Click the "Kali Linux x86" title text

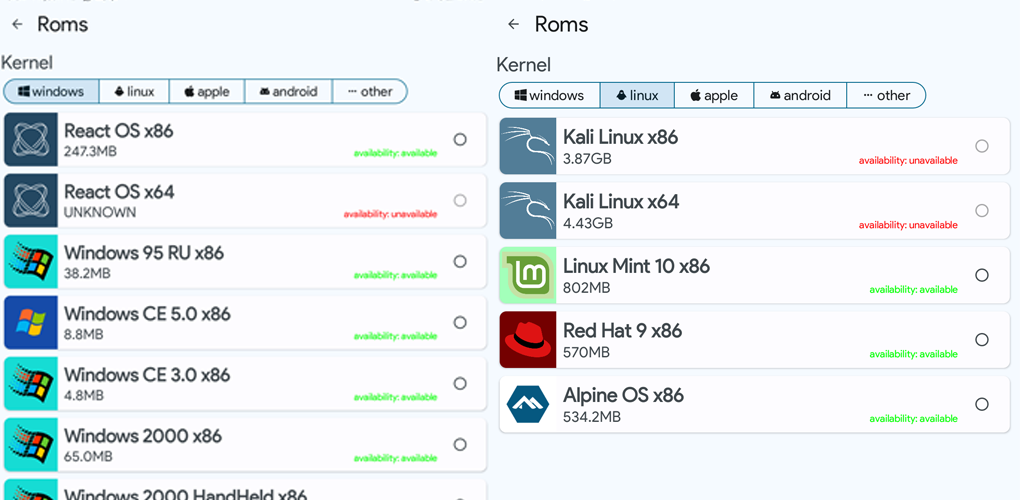pyautogui.click(x=621, y=137)
